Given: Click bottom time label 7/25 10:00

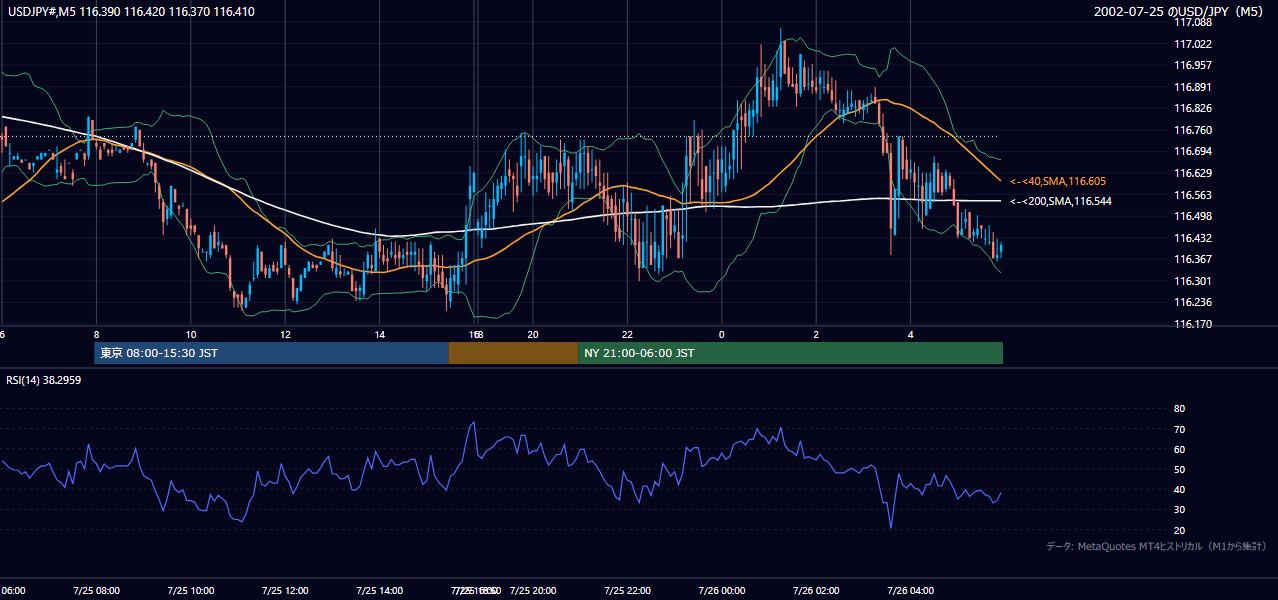Looking at the screenshot, I should tap(191, 590).
